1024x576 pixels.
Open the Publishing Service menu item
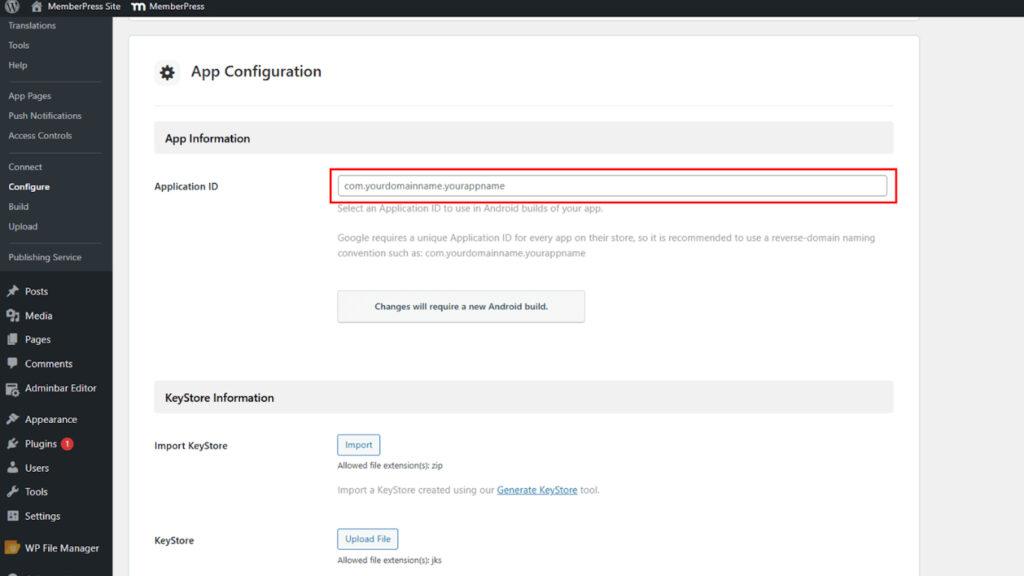coord(45,257)
